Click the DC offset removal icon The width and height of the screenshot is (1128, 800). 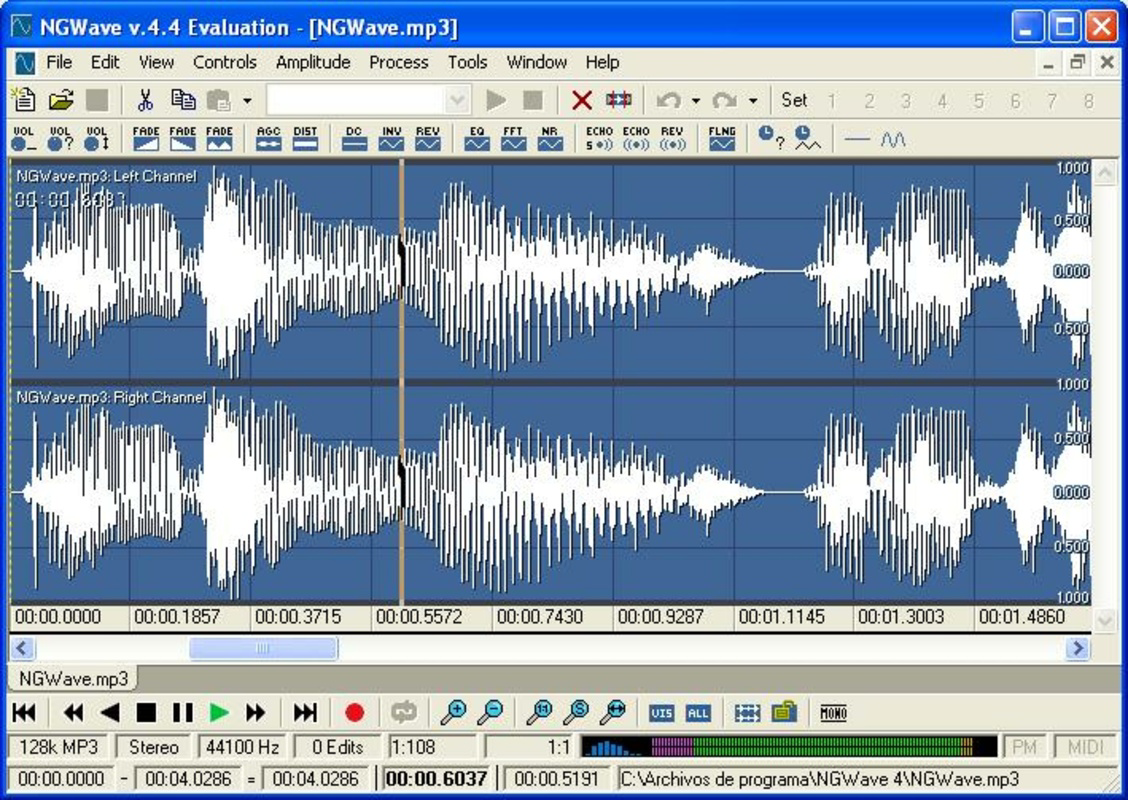coord(354,138)
